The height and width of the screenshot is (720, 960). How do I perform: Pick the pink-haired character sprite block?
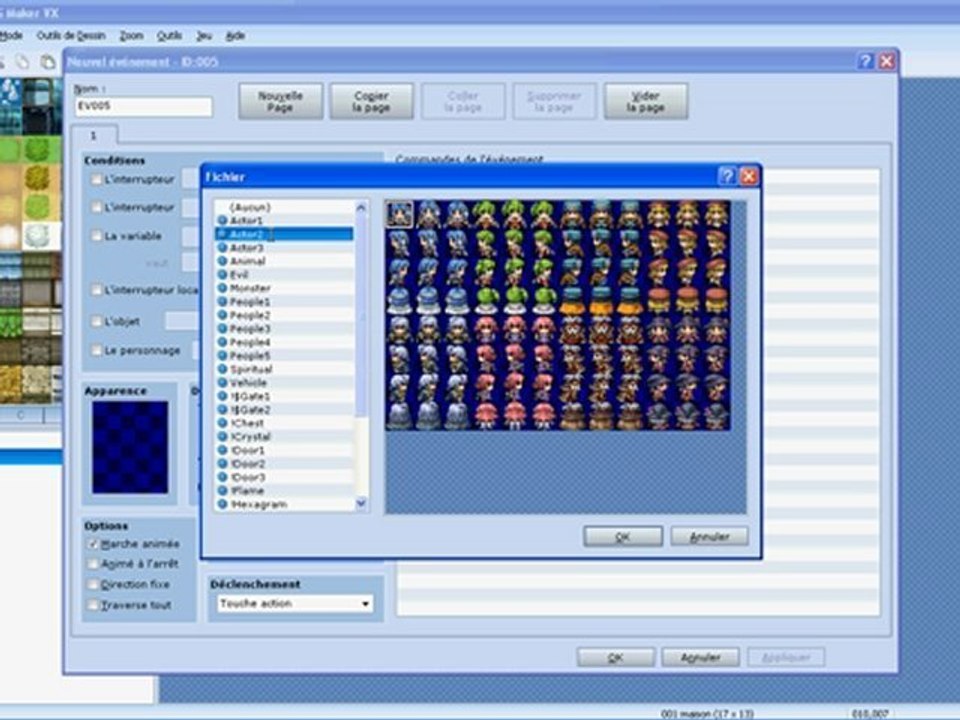tap(515, 373)
